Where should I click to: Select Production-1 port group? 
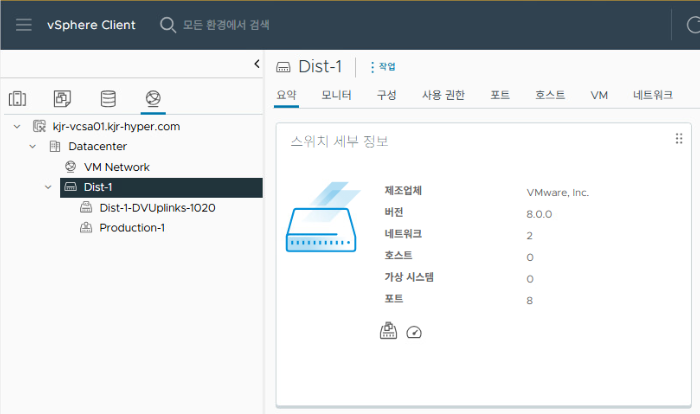pyautogui.click(x=132, y=228)
